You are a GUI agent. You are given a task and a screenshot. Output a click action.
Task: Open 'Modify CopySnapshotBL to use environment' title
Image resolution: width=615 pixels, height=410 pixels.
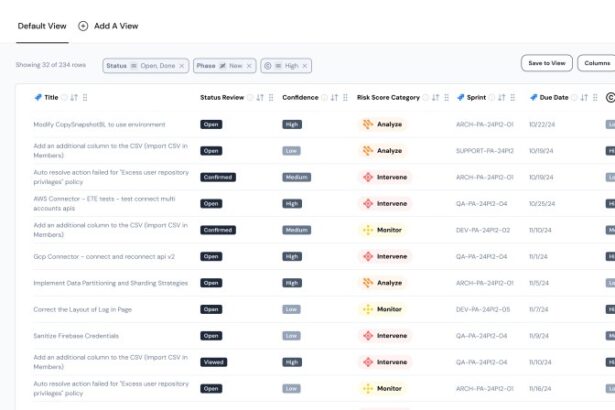[x=99, y=124]
